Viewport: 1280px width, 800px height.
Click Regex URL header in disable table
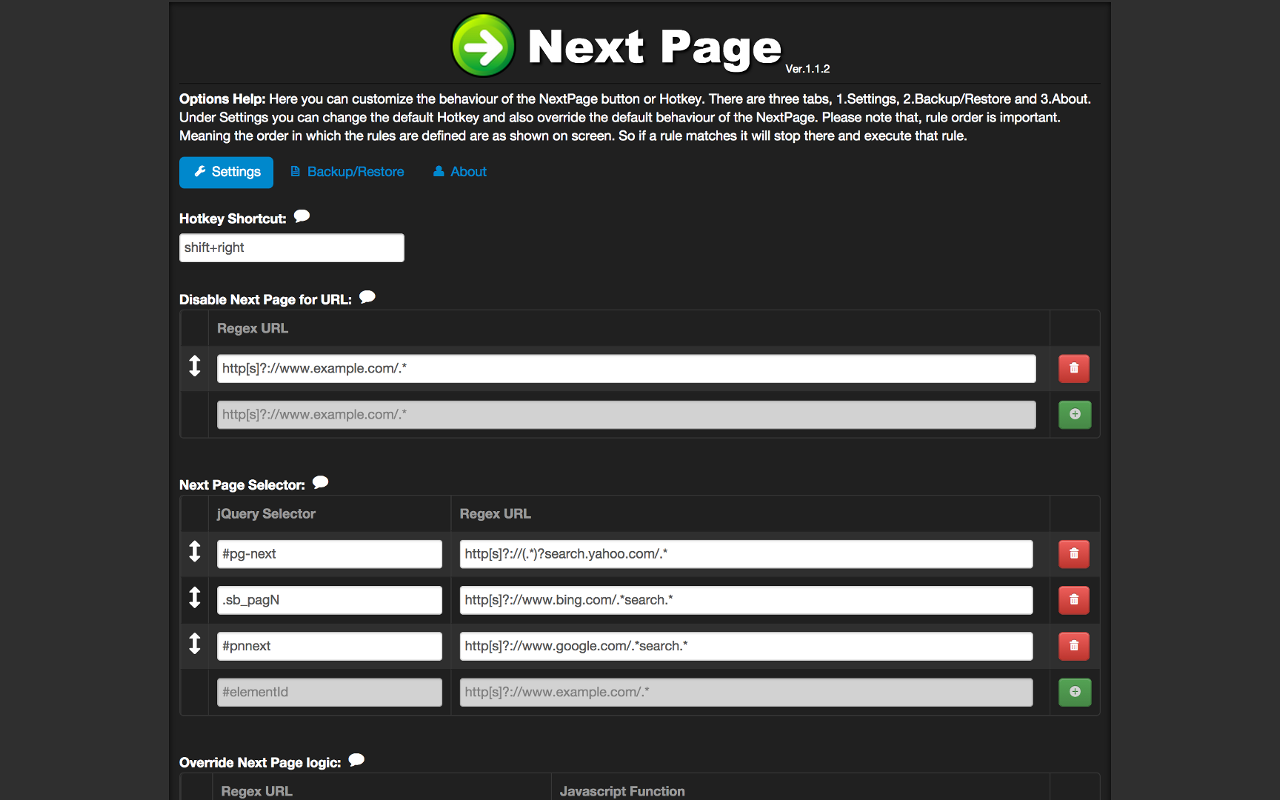[253, 328]
